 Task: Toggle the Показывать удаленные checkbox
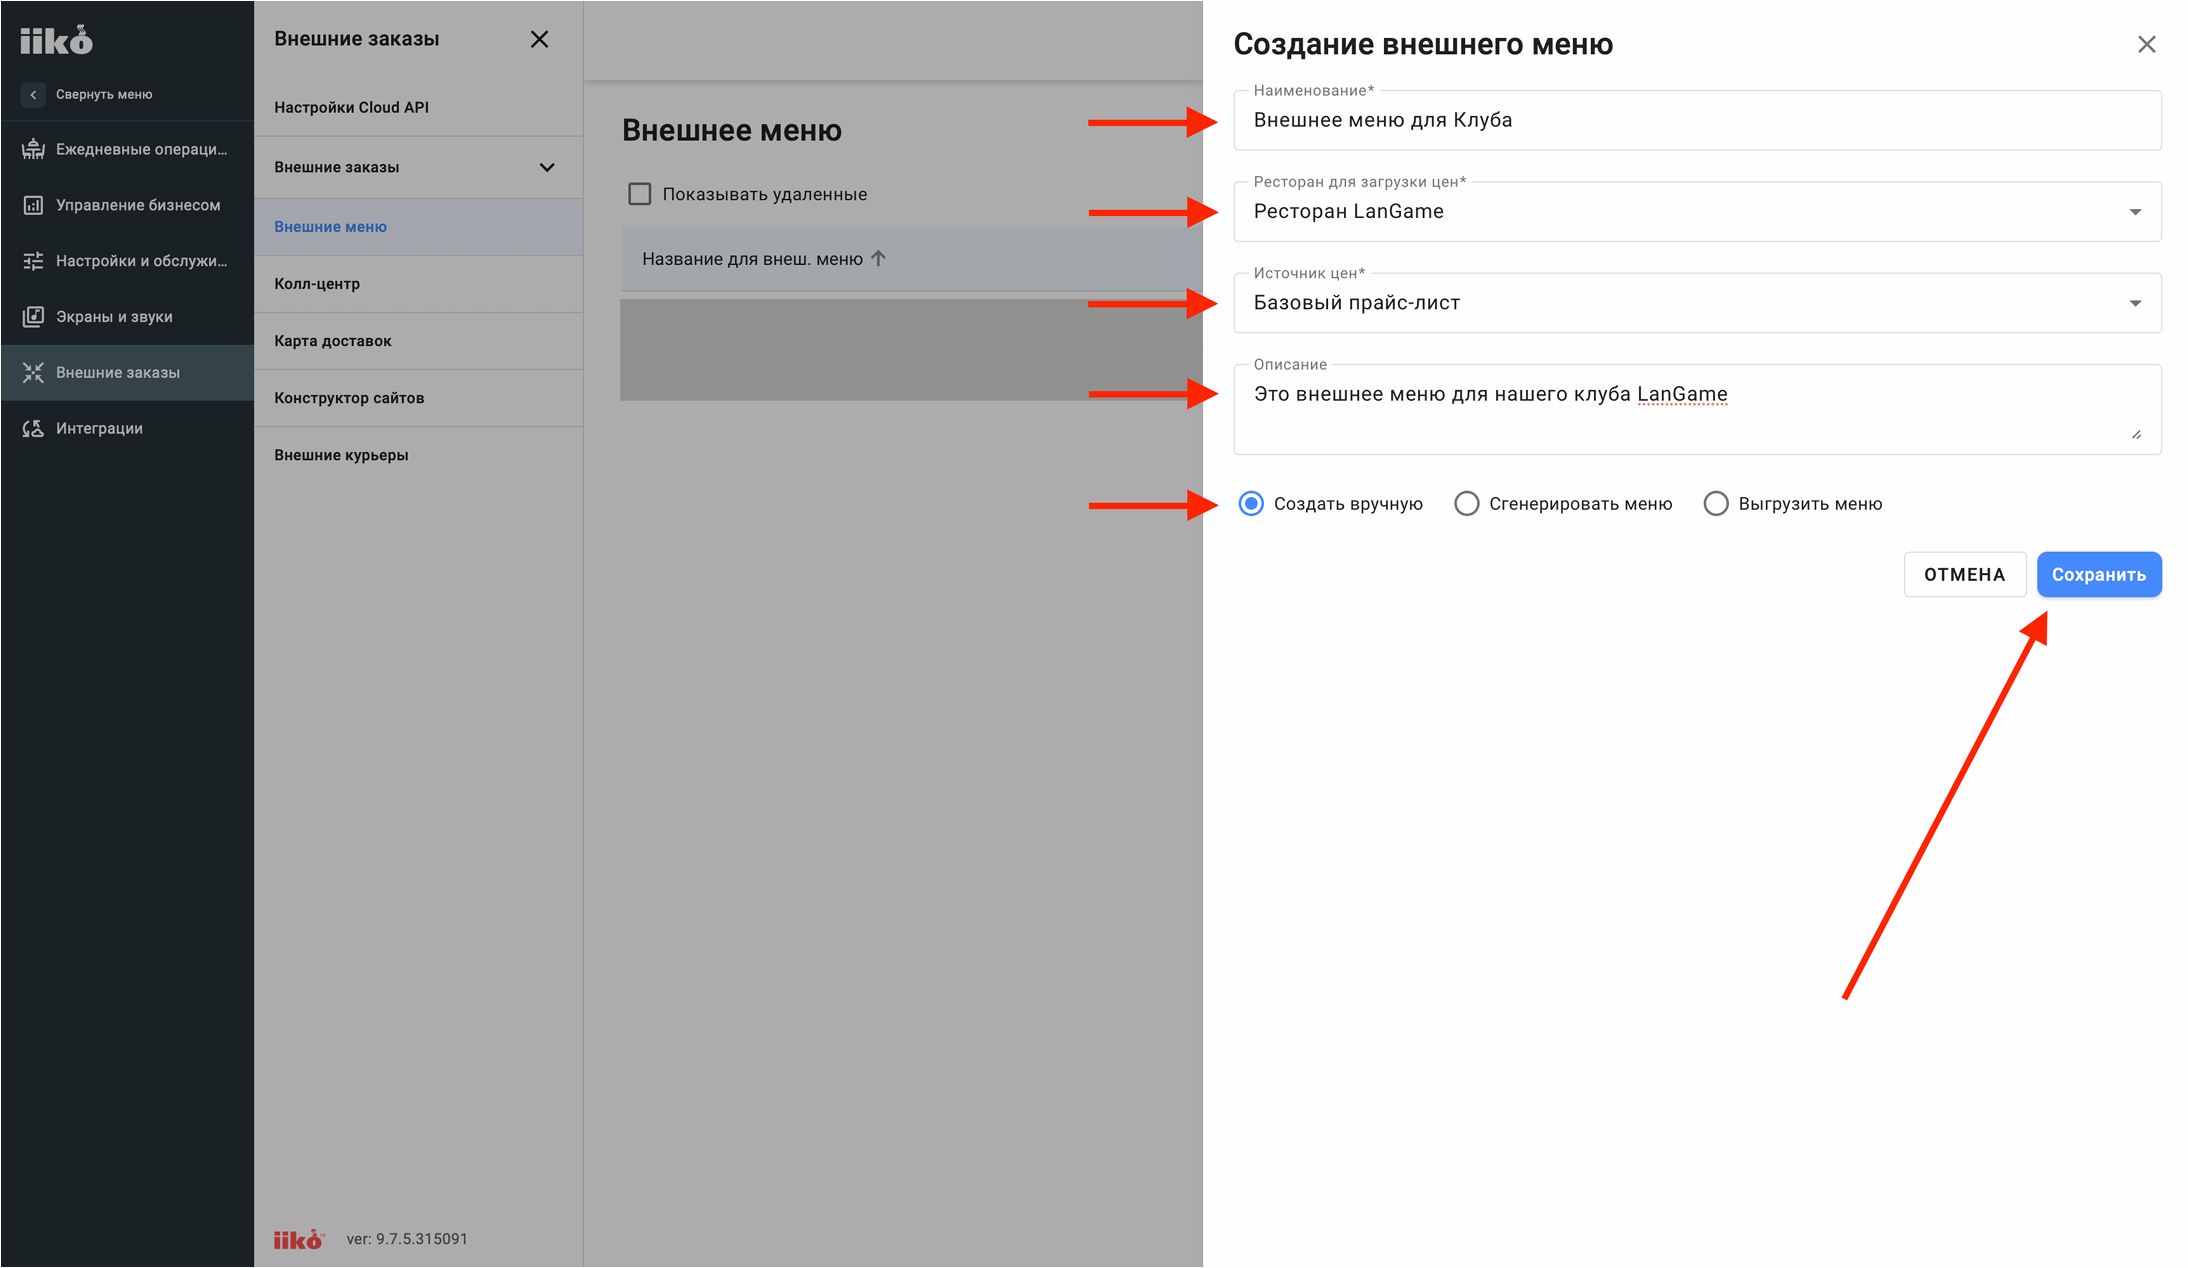click(639, 194)
